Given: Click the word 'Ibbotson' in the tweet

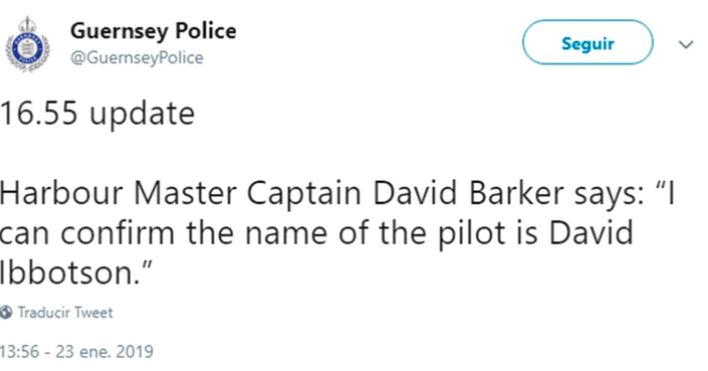Looking at the screenshot, I should coord(66,273).
